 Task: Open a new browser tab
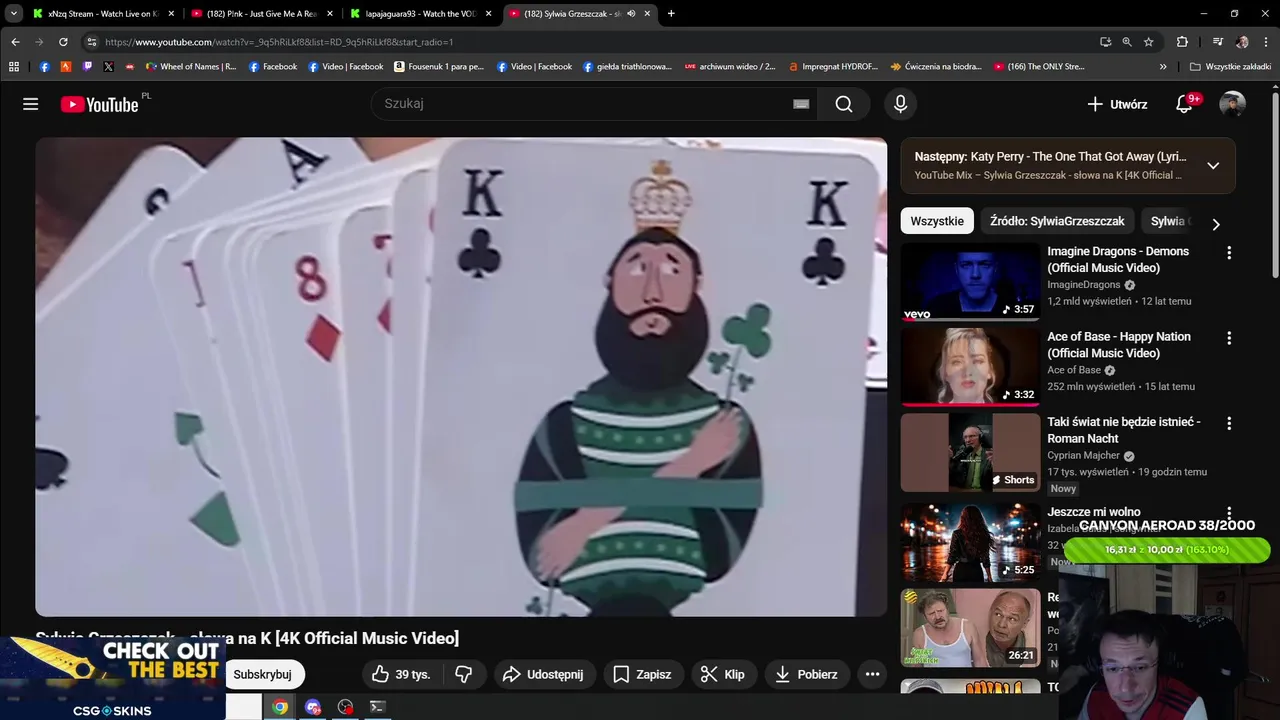[671, 14]
